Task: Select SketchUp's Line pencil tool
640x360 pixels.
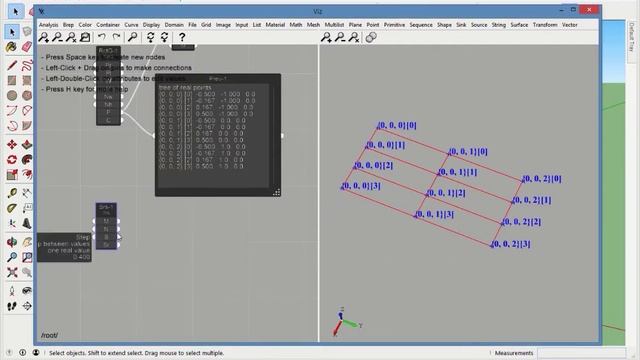Action: [x=12, y=65]
